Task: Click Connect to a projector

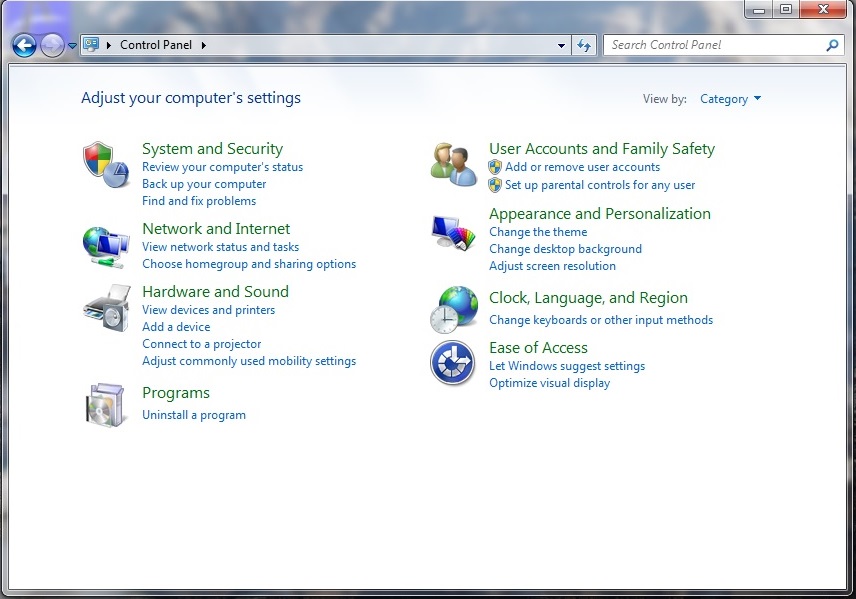Action: (201, 344)
